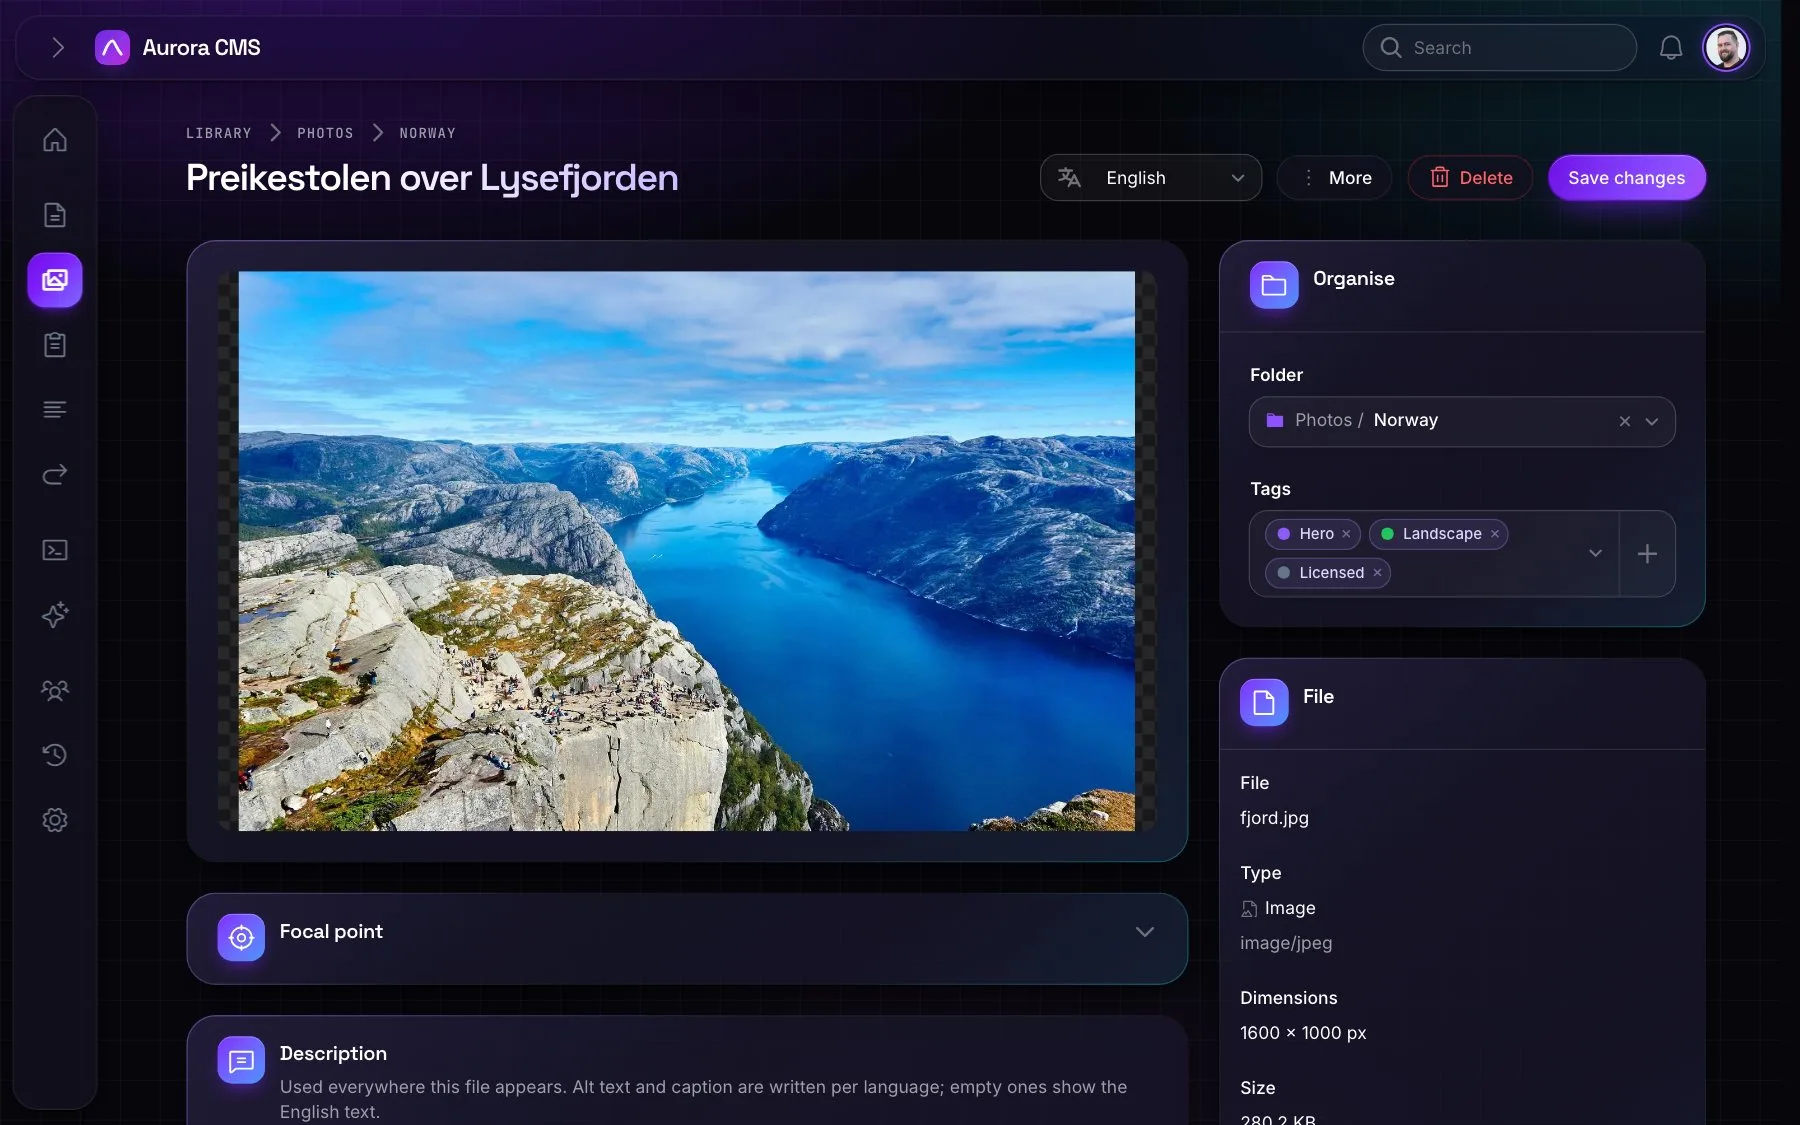Click the image/jpeg type text
The image size is (1800, 1125).
point(1286,943)
